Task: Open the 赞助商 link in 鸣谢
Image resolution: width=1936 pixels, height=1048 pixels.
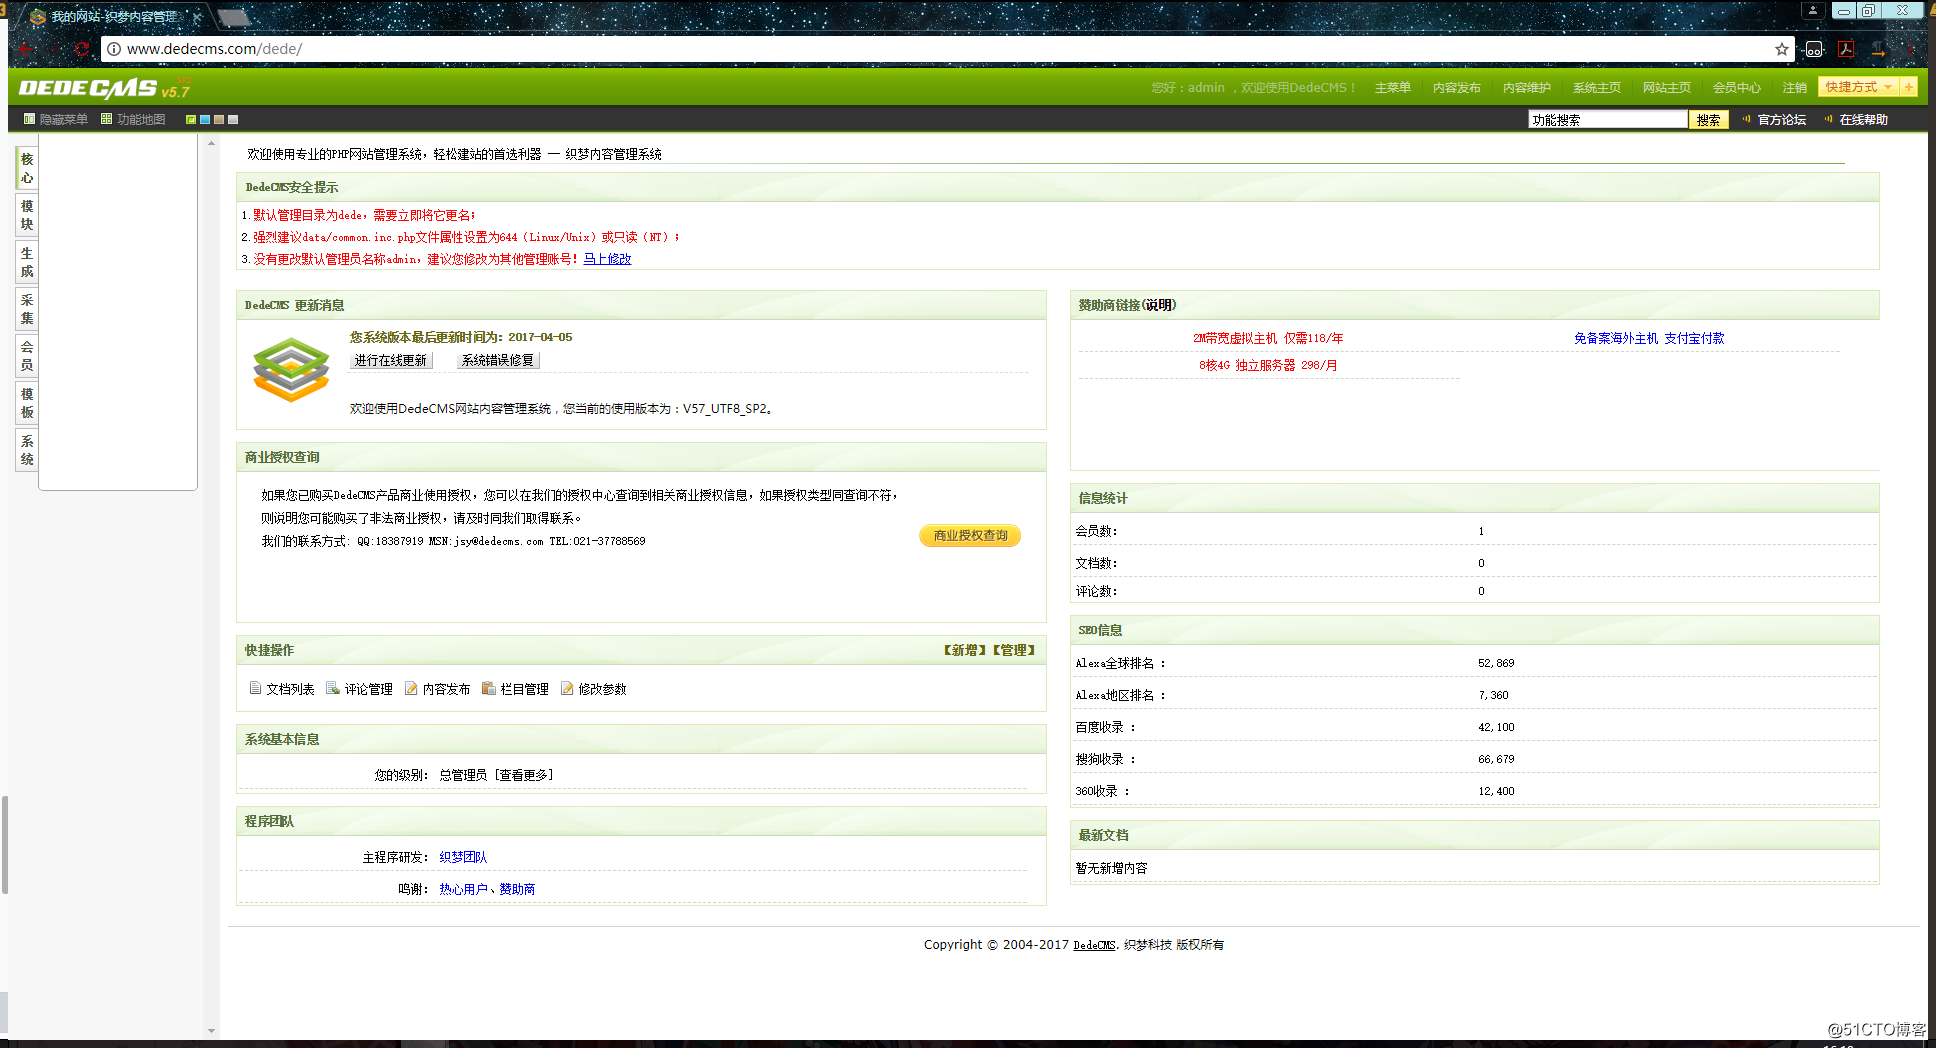Action: coord(517,889)
